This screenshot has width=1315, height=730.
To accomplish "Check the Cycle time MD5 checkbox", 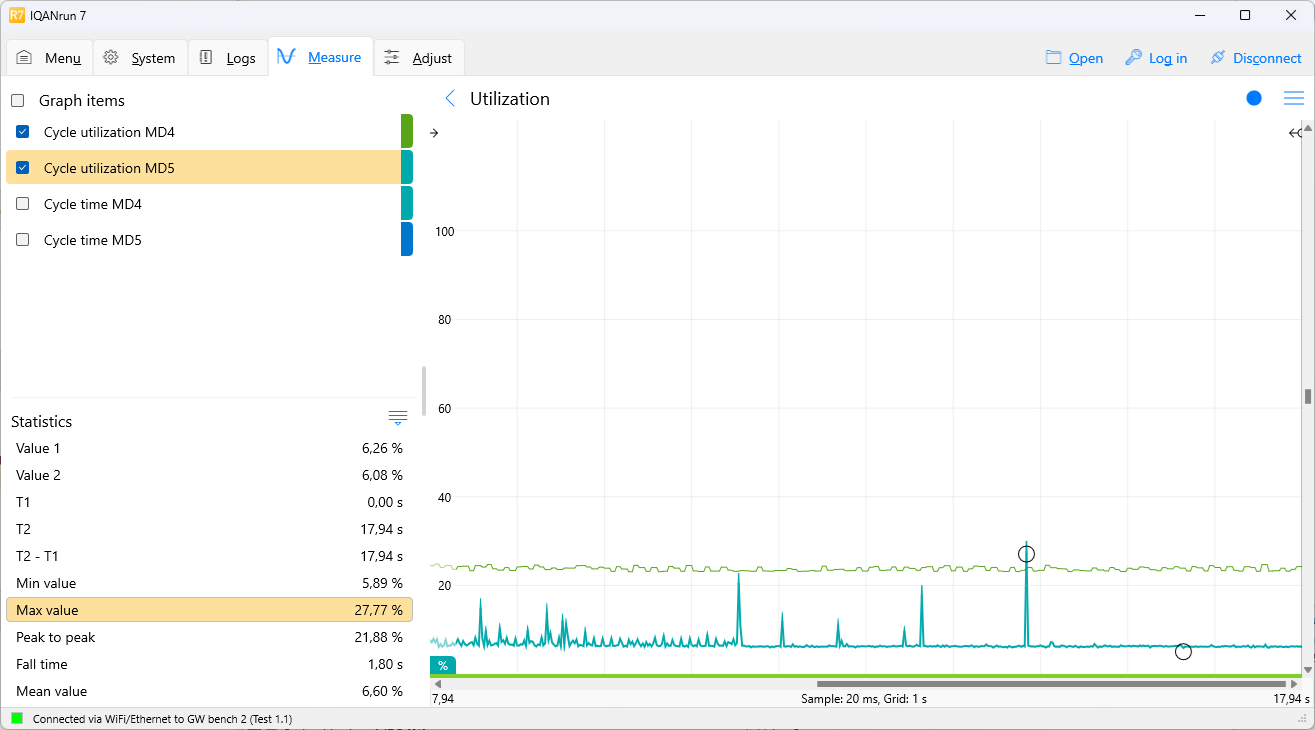I will [23, 240].
